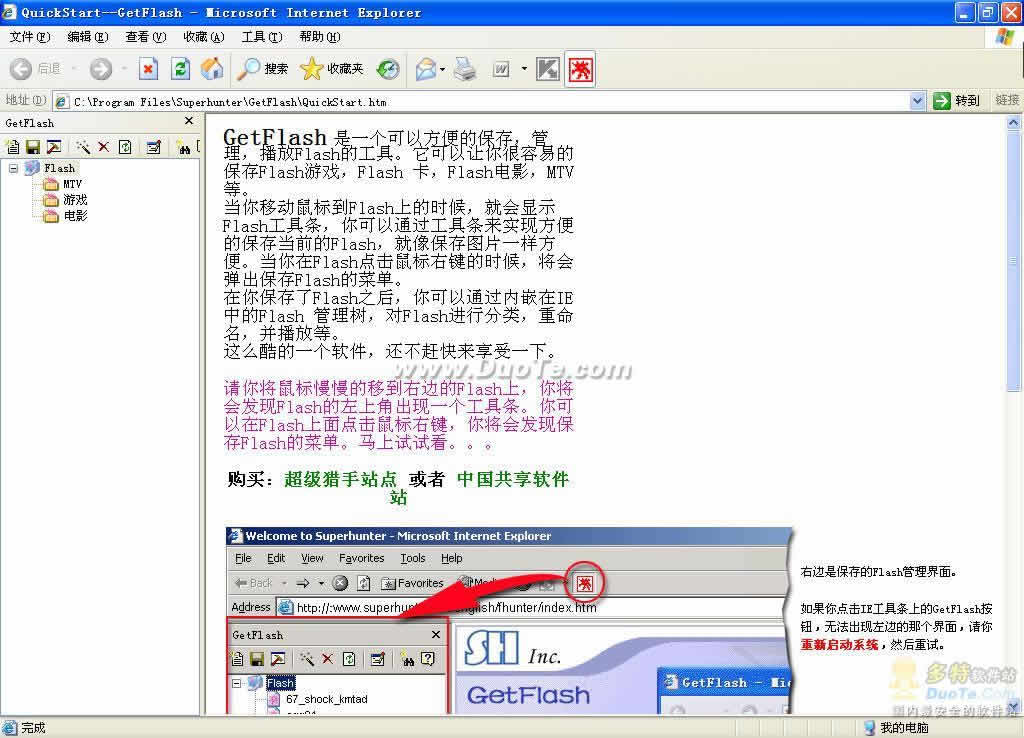Select the MTV folder

coord(72,184)
